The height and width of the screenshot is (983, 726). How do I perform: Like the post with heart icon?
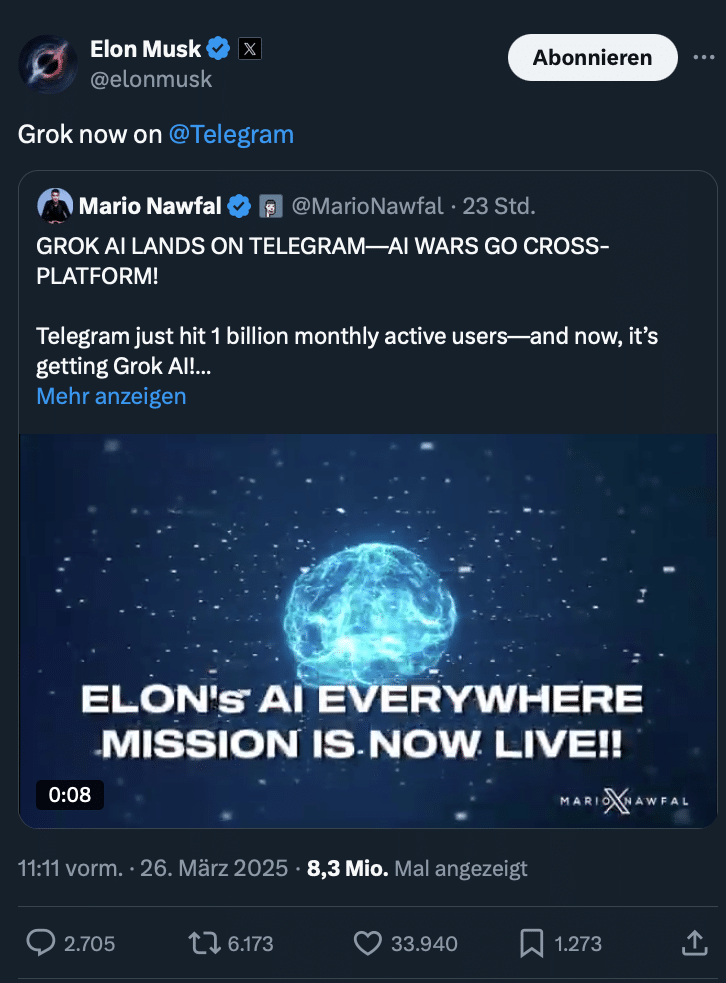click(369, 943)
